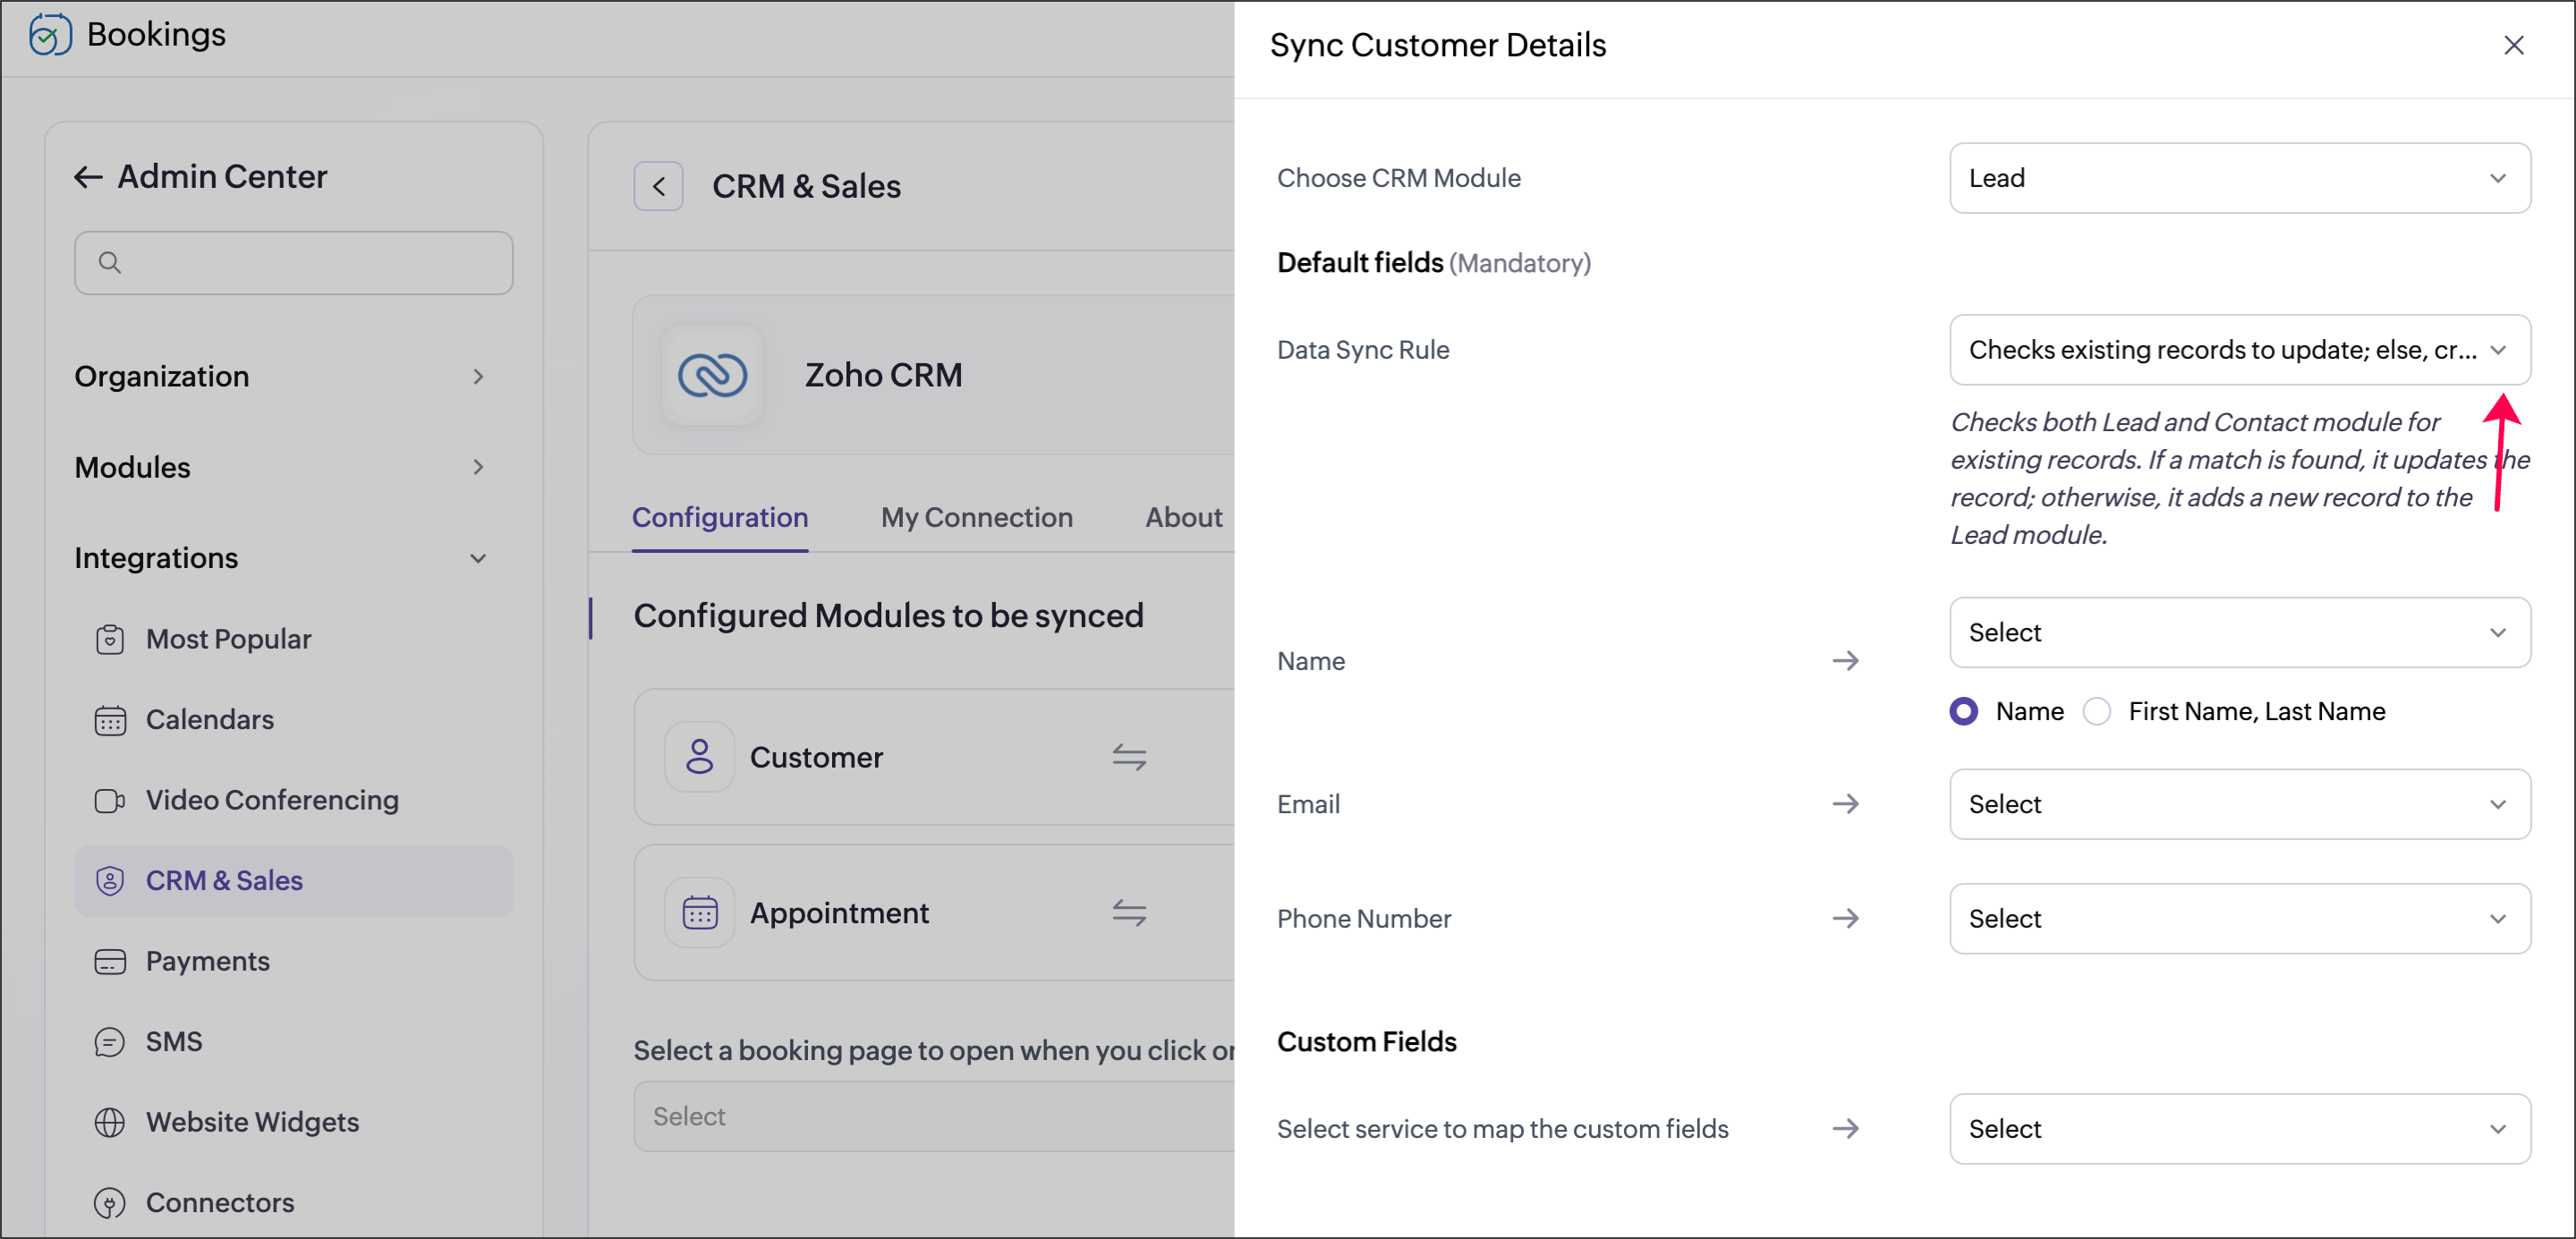Open the Email field mapping dropdown
This screenshot has width=2576, height=1239.
[2239, 804]
